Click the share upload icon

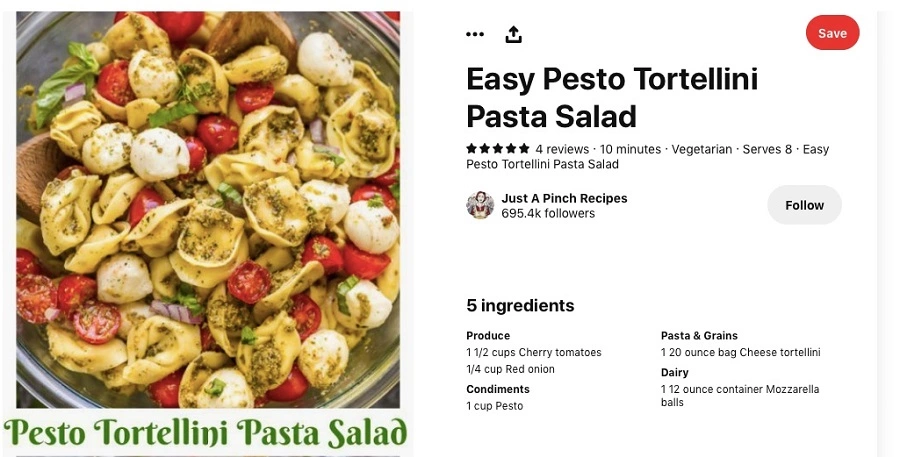(x=513, y=34)
